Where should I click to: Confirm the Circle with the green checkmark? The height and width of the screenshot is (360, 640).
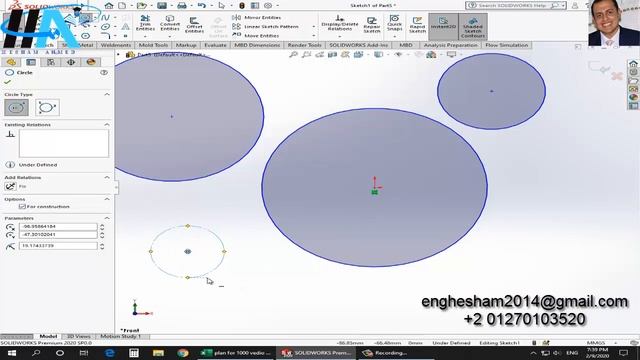[x=7, y=82]
